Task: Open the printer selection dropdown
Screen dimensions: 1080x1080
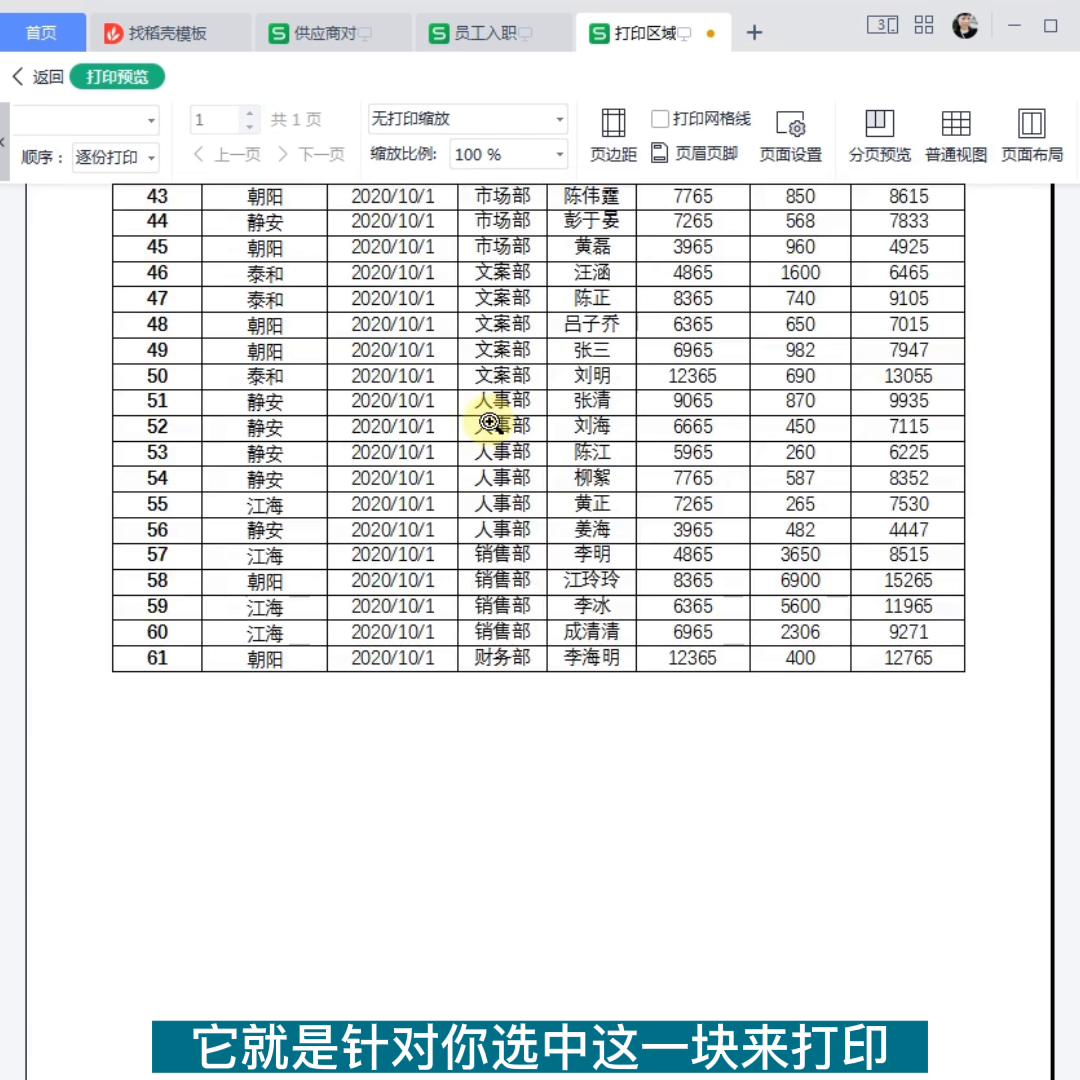Action: [85, 119]
